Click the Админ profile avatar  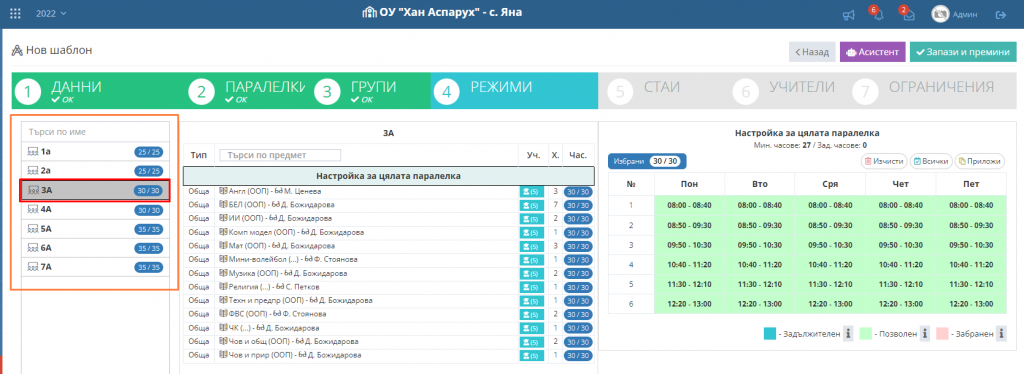(940, 14)
